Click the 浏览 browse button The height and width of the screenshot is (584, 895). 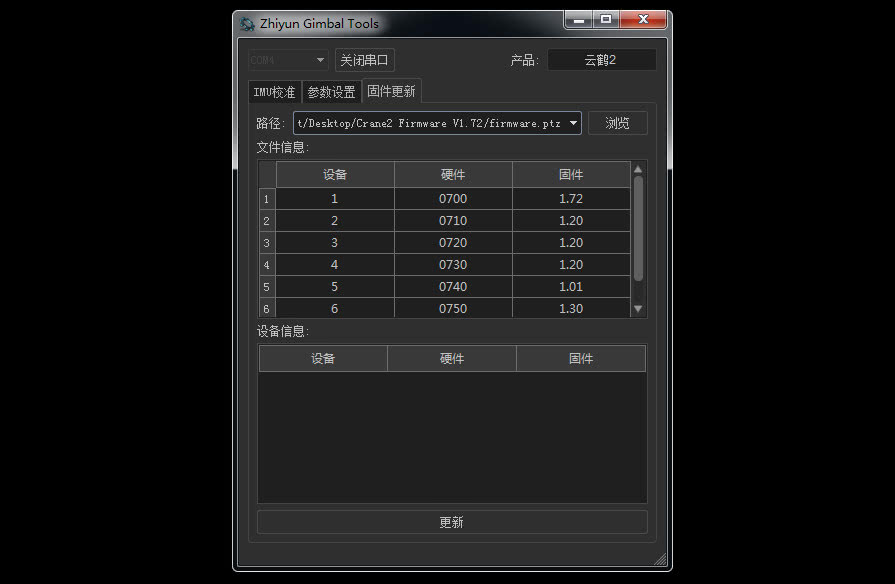click(x=618, y=123)
